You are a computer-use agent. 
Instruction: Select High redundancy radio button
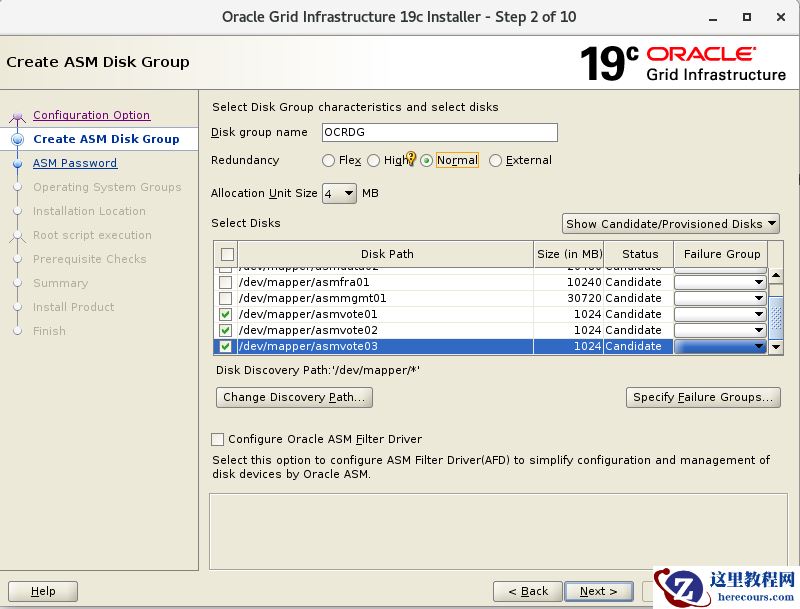tap(373, 161)
